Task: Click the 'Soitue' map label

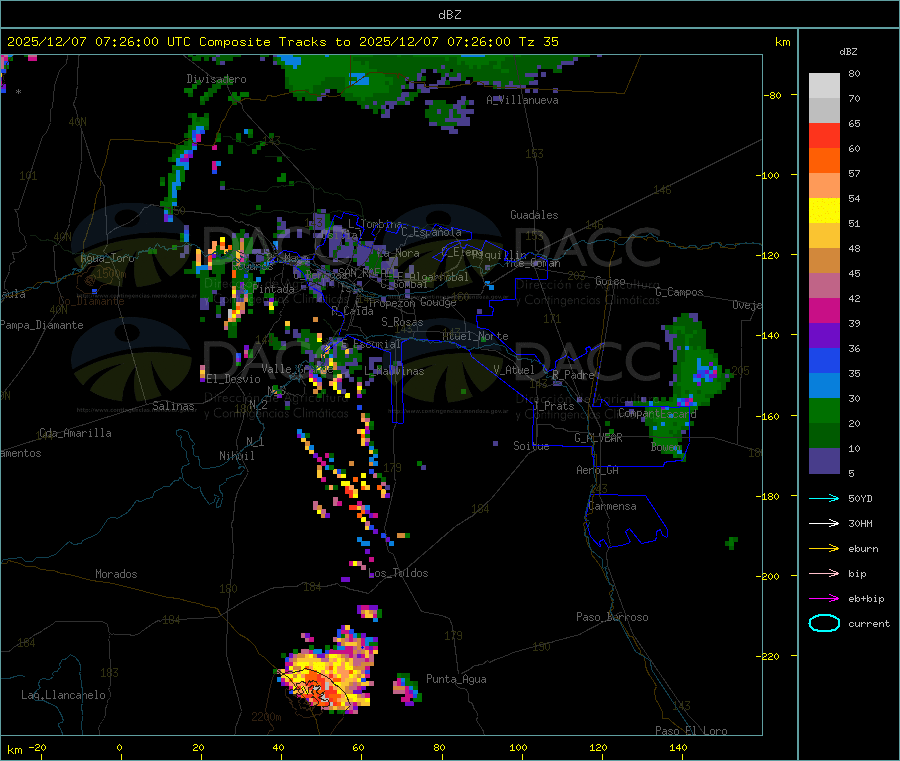Action: tap(531, 446)
